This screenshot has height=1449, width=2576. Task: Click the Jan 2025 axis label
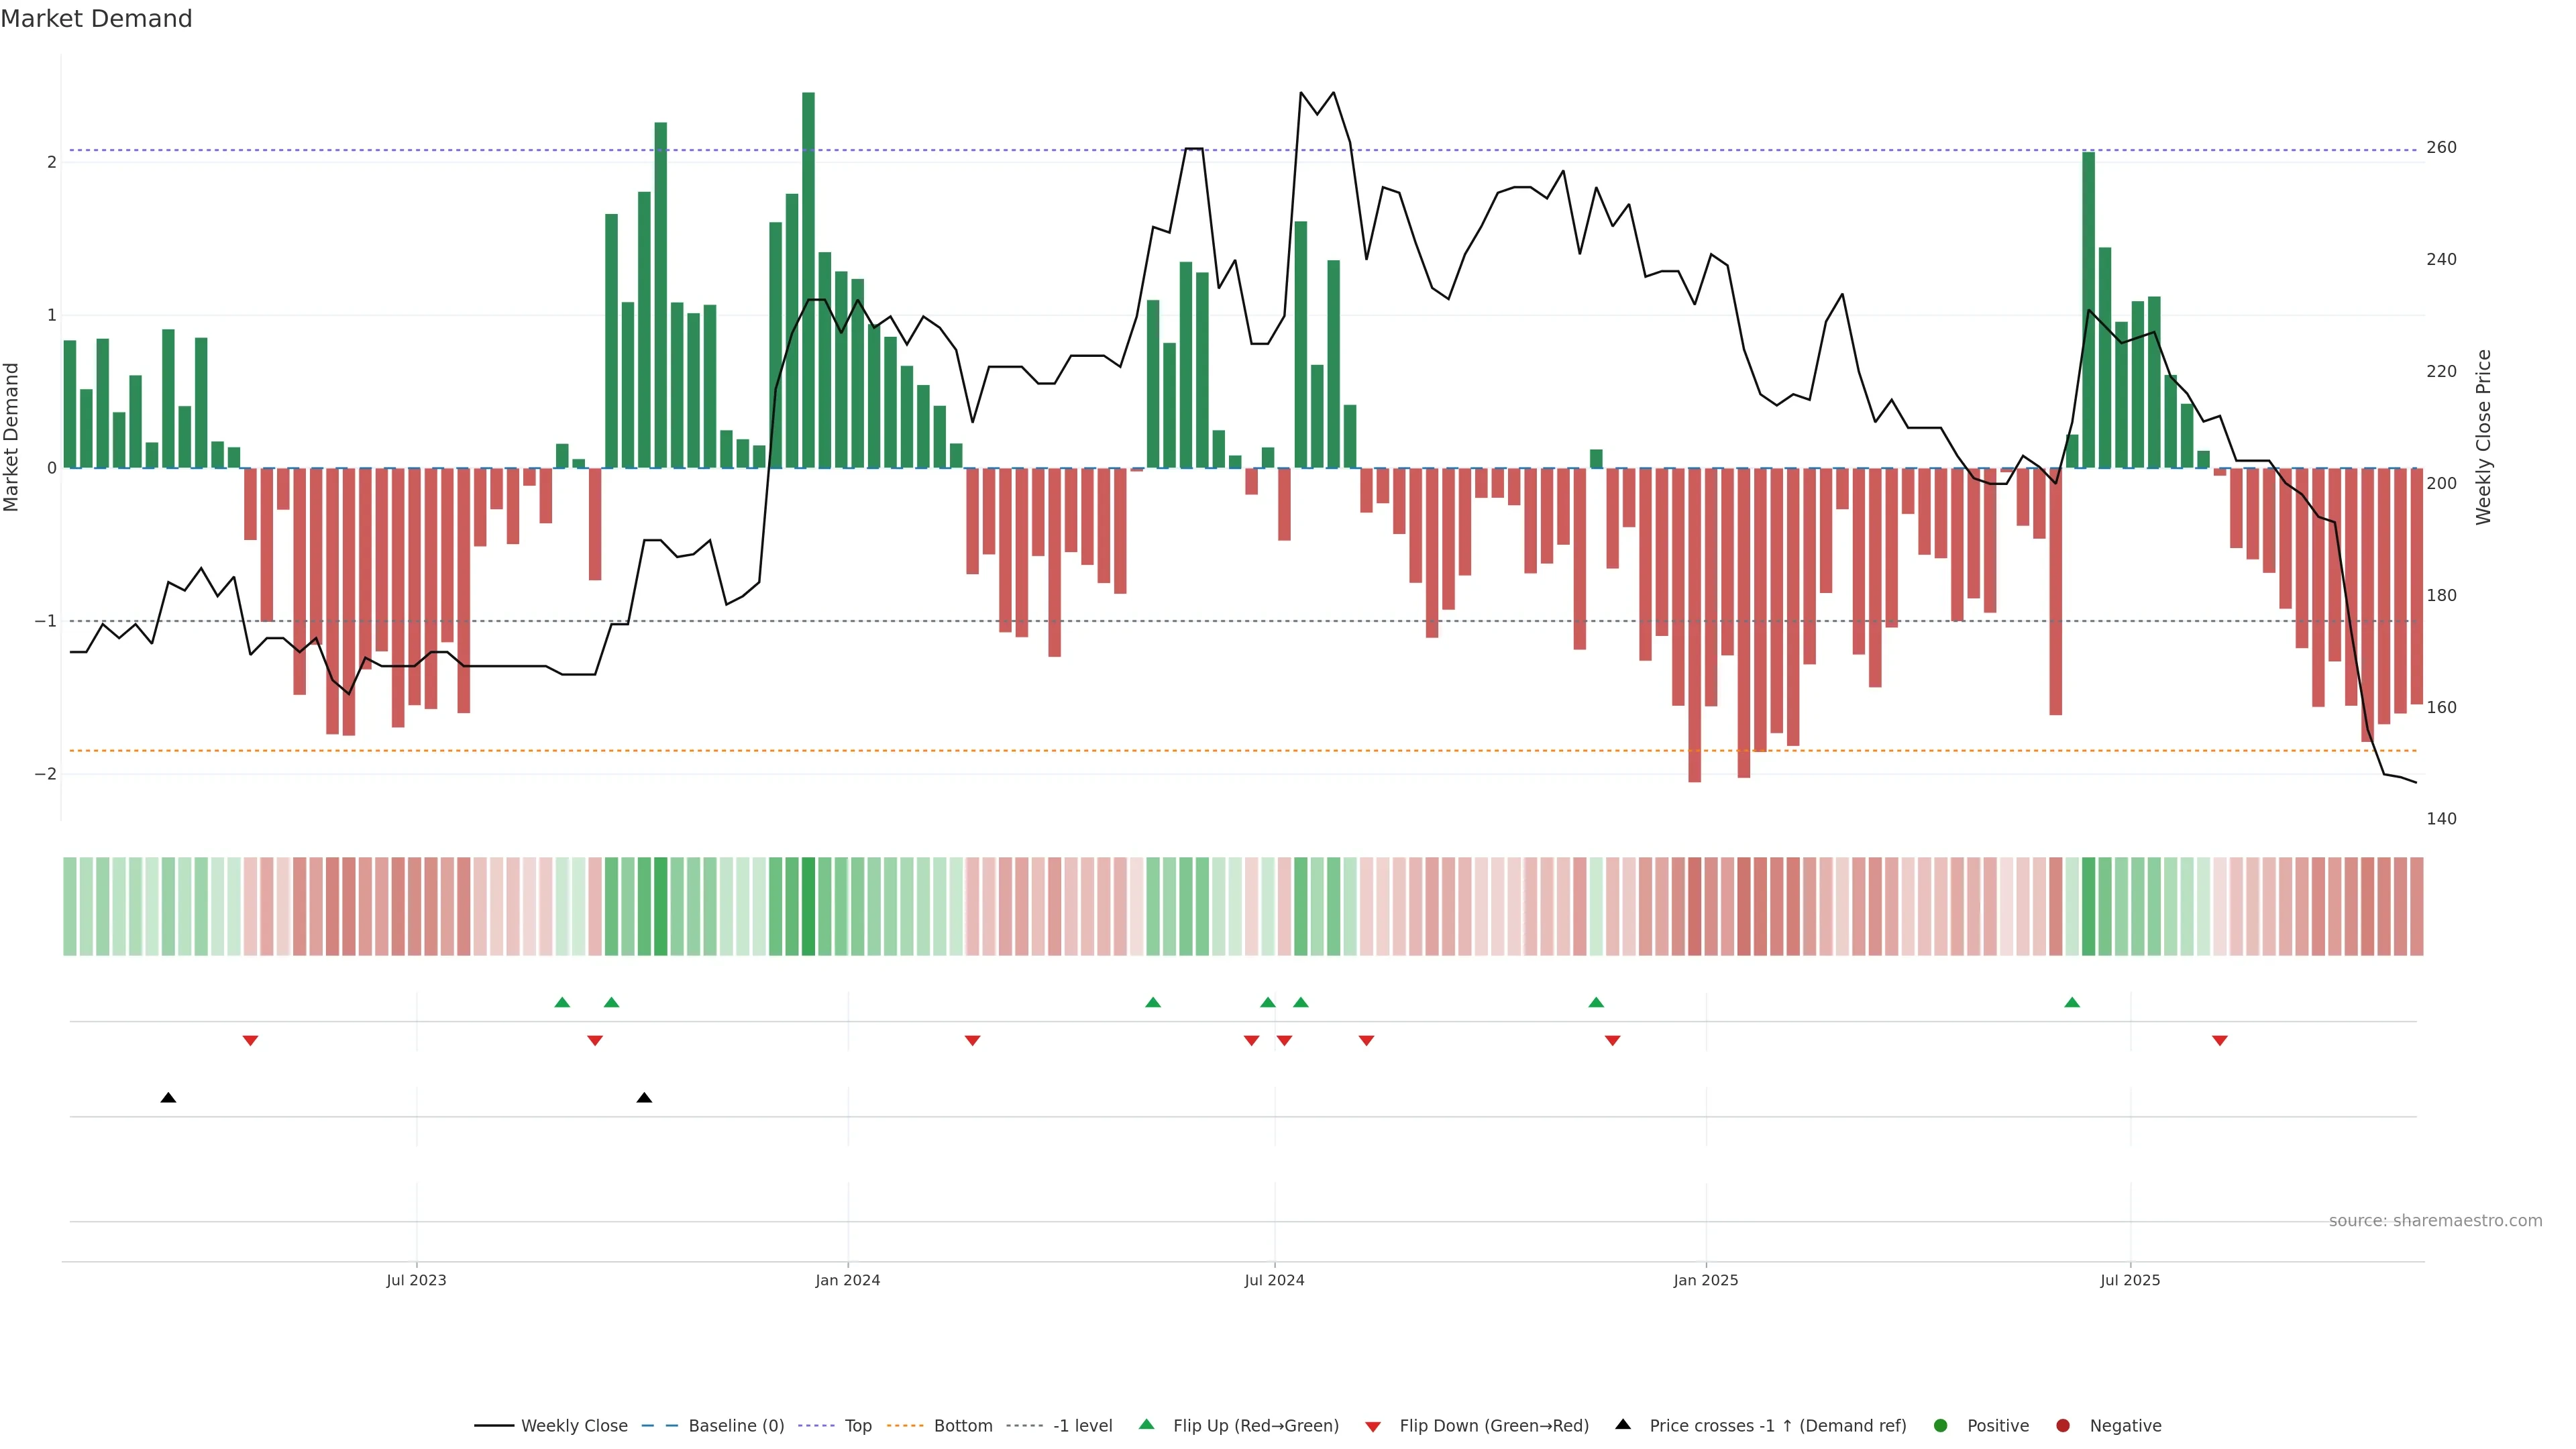1706,1280
